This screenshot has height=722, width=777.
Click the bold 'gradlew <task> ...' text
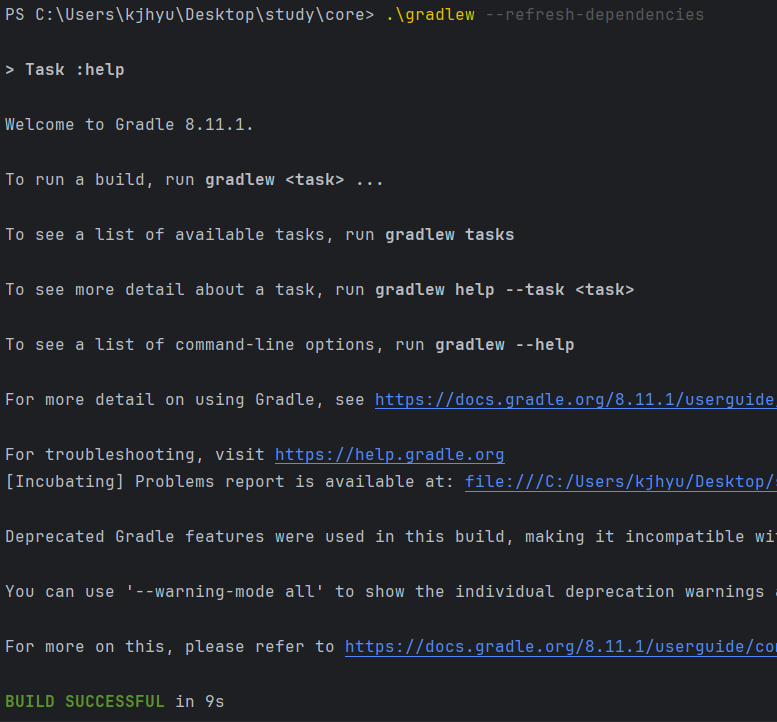click(294, 180)
